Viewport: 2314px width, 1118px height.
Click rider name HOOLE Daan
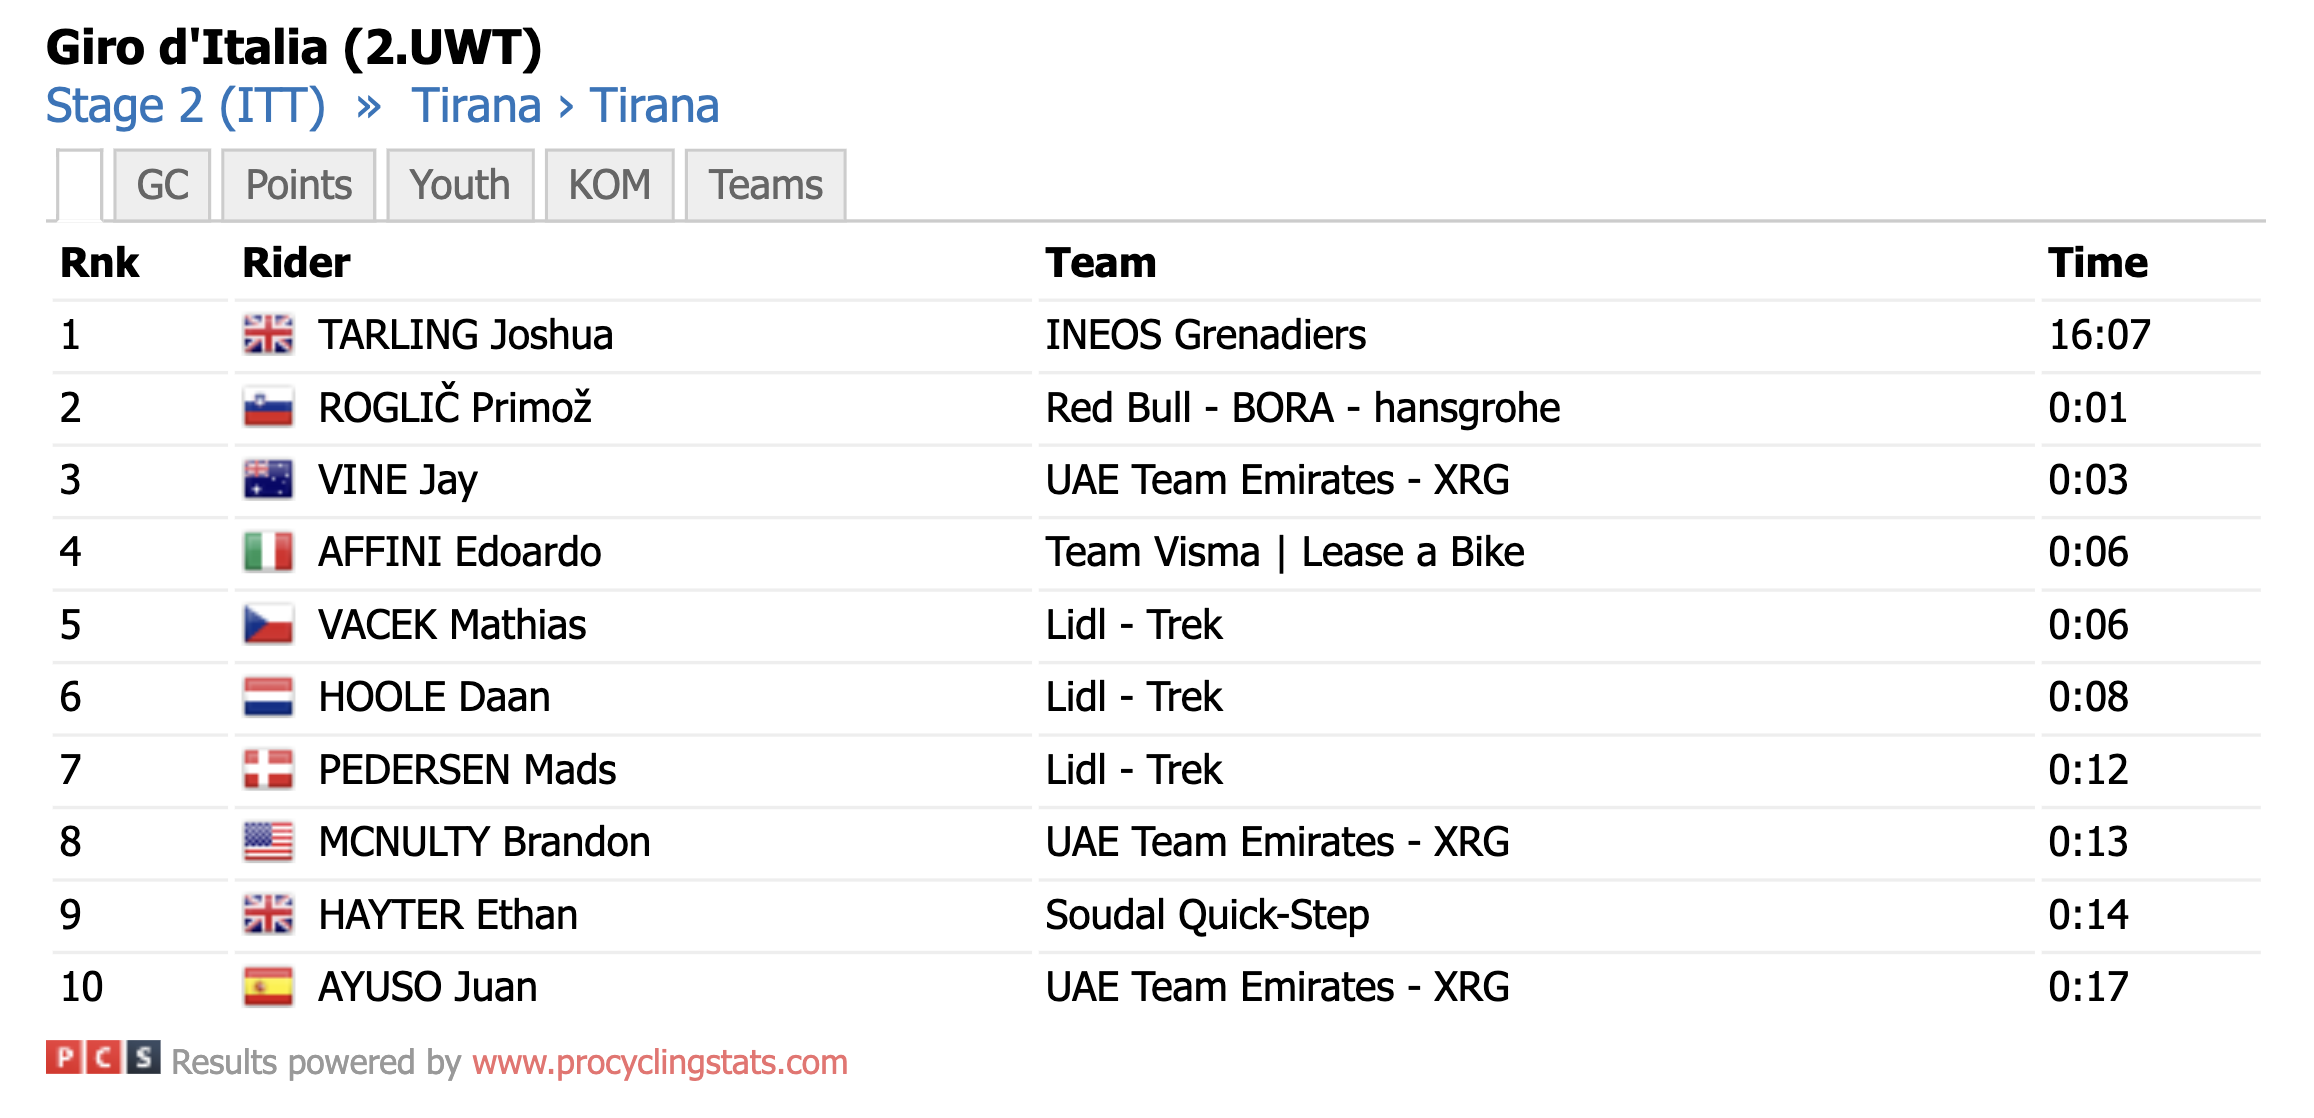coord(434,697)
